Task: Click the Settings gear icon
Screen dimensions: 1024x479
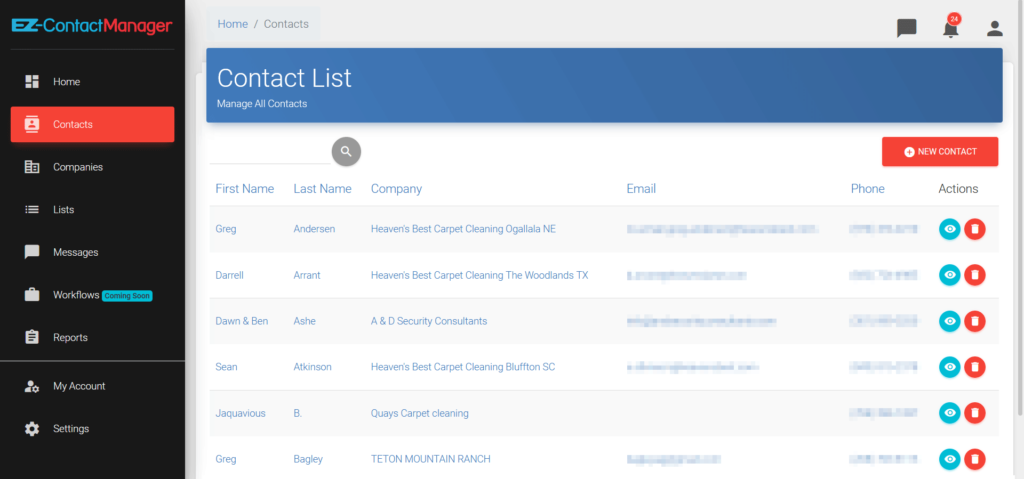Action: pos(32,429)
